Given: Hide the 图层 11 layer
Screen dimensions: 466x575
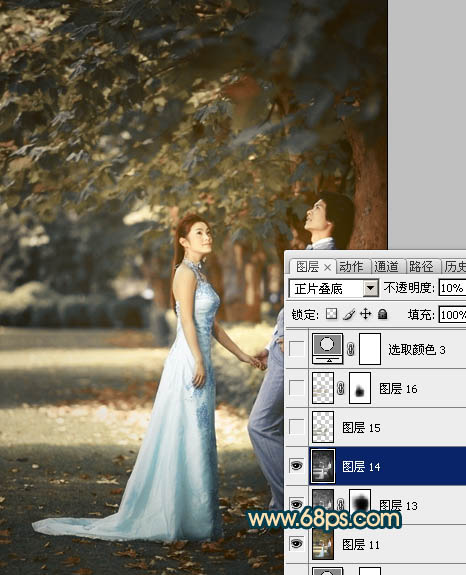Looking at the screenshot, I should [296, 544].
